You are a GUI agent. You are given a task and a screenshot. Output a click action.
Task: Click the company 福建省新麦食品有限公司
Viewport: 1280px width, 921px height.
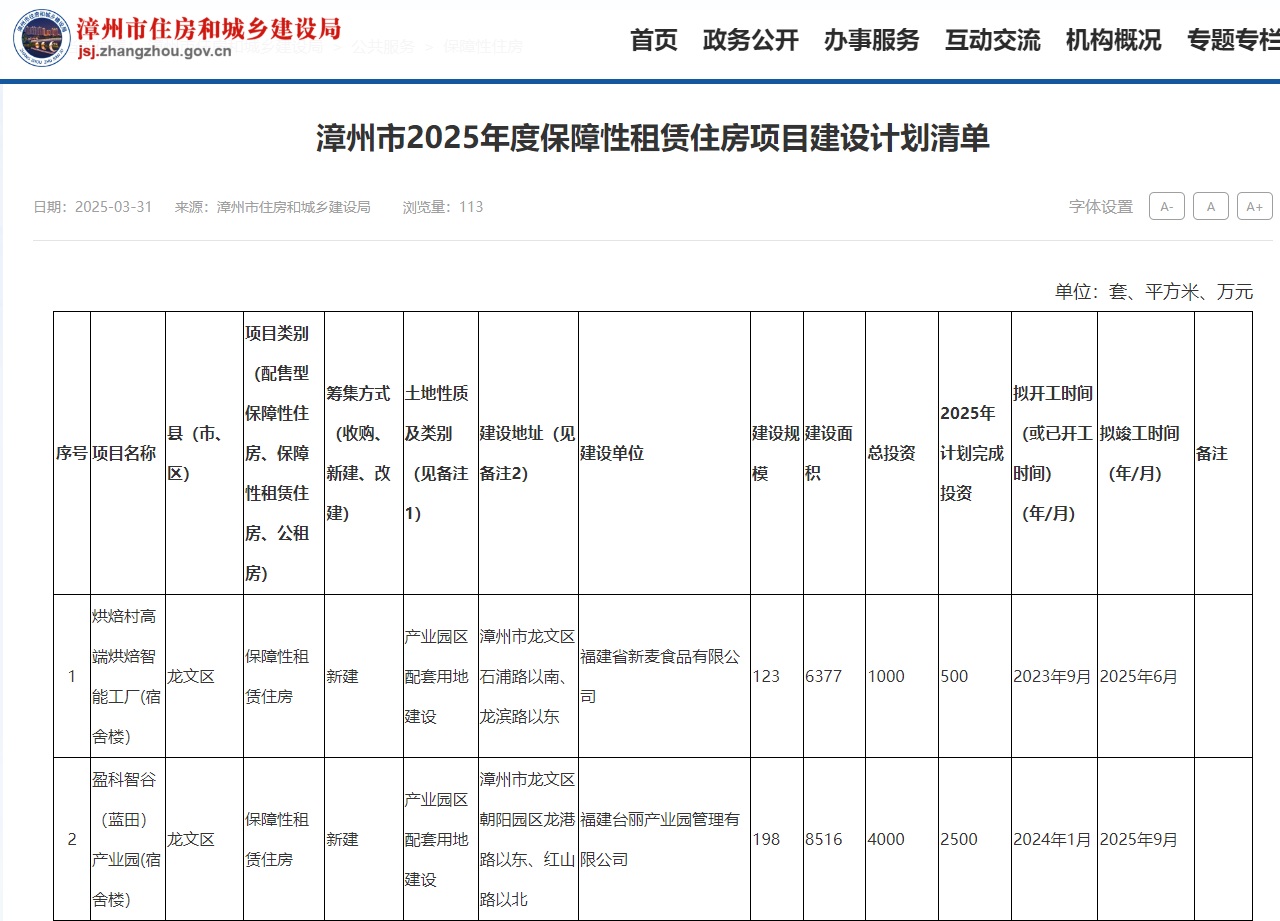pyautogui.click(x=661, y=676)
